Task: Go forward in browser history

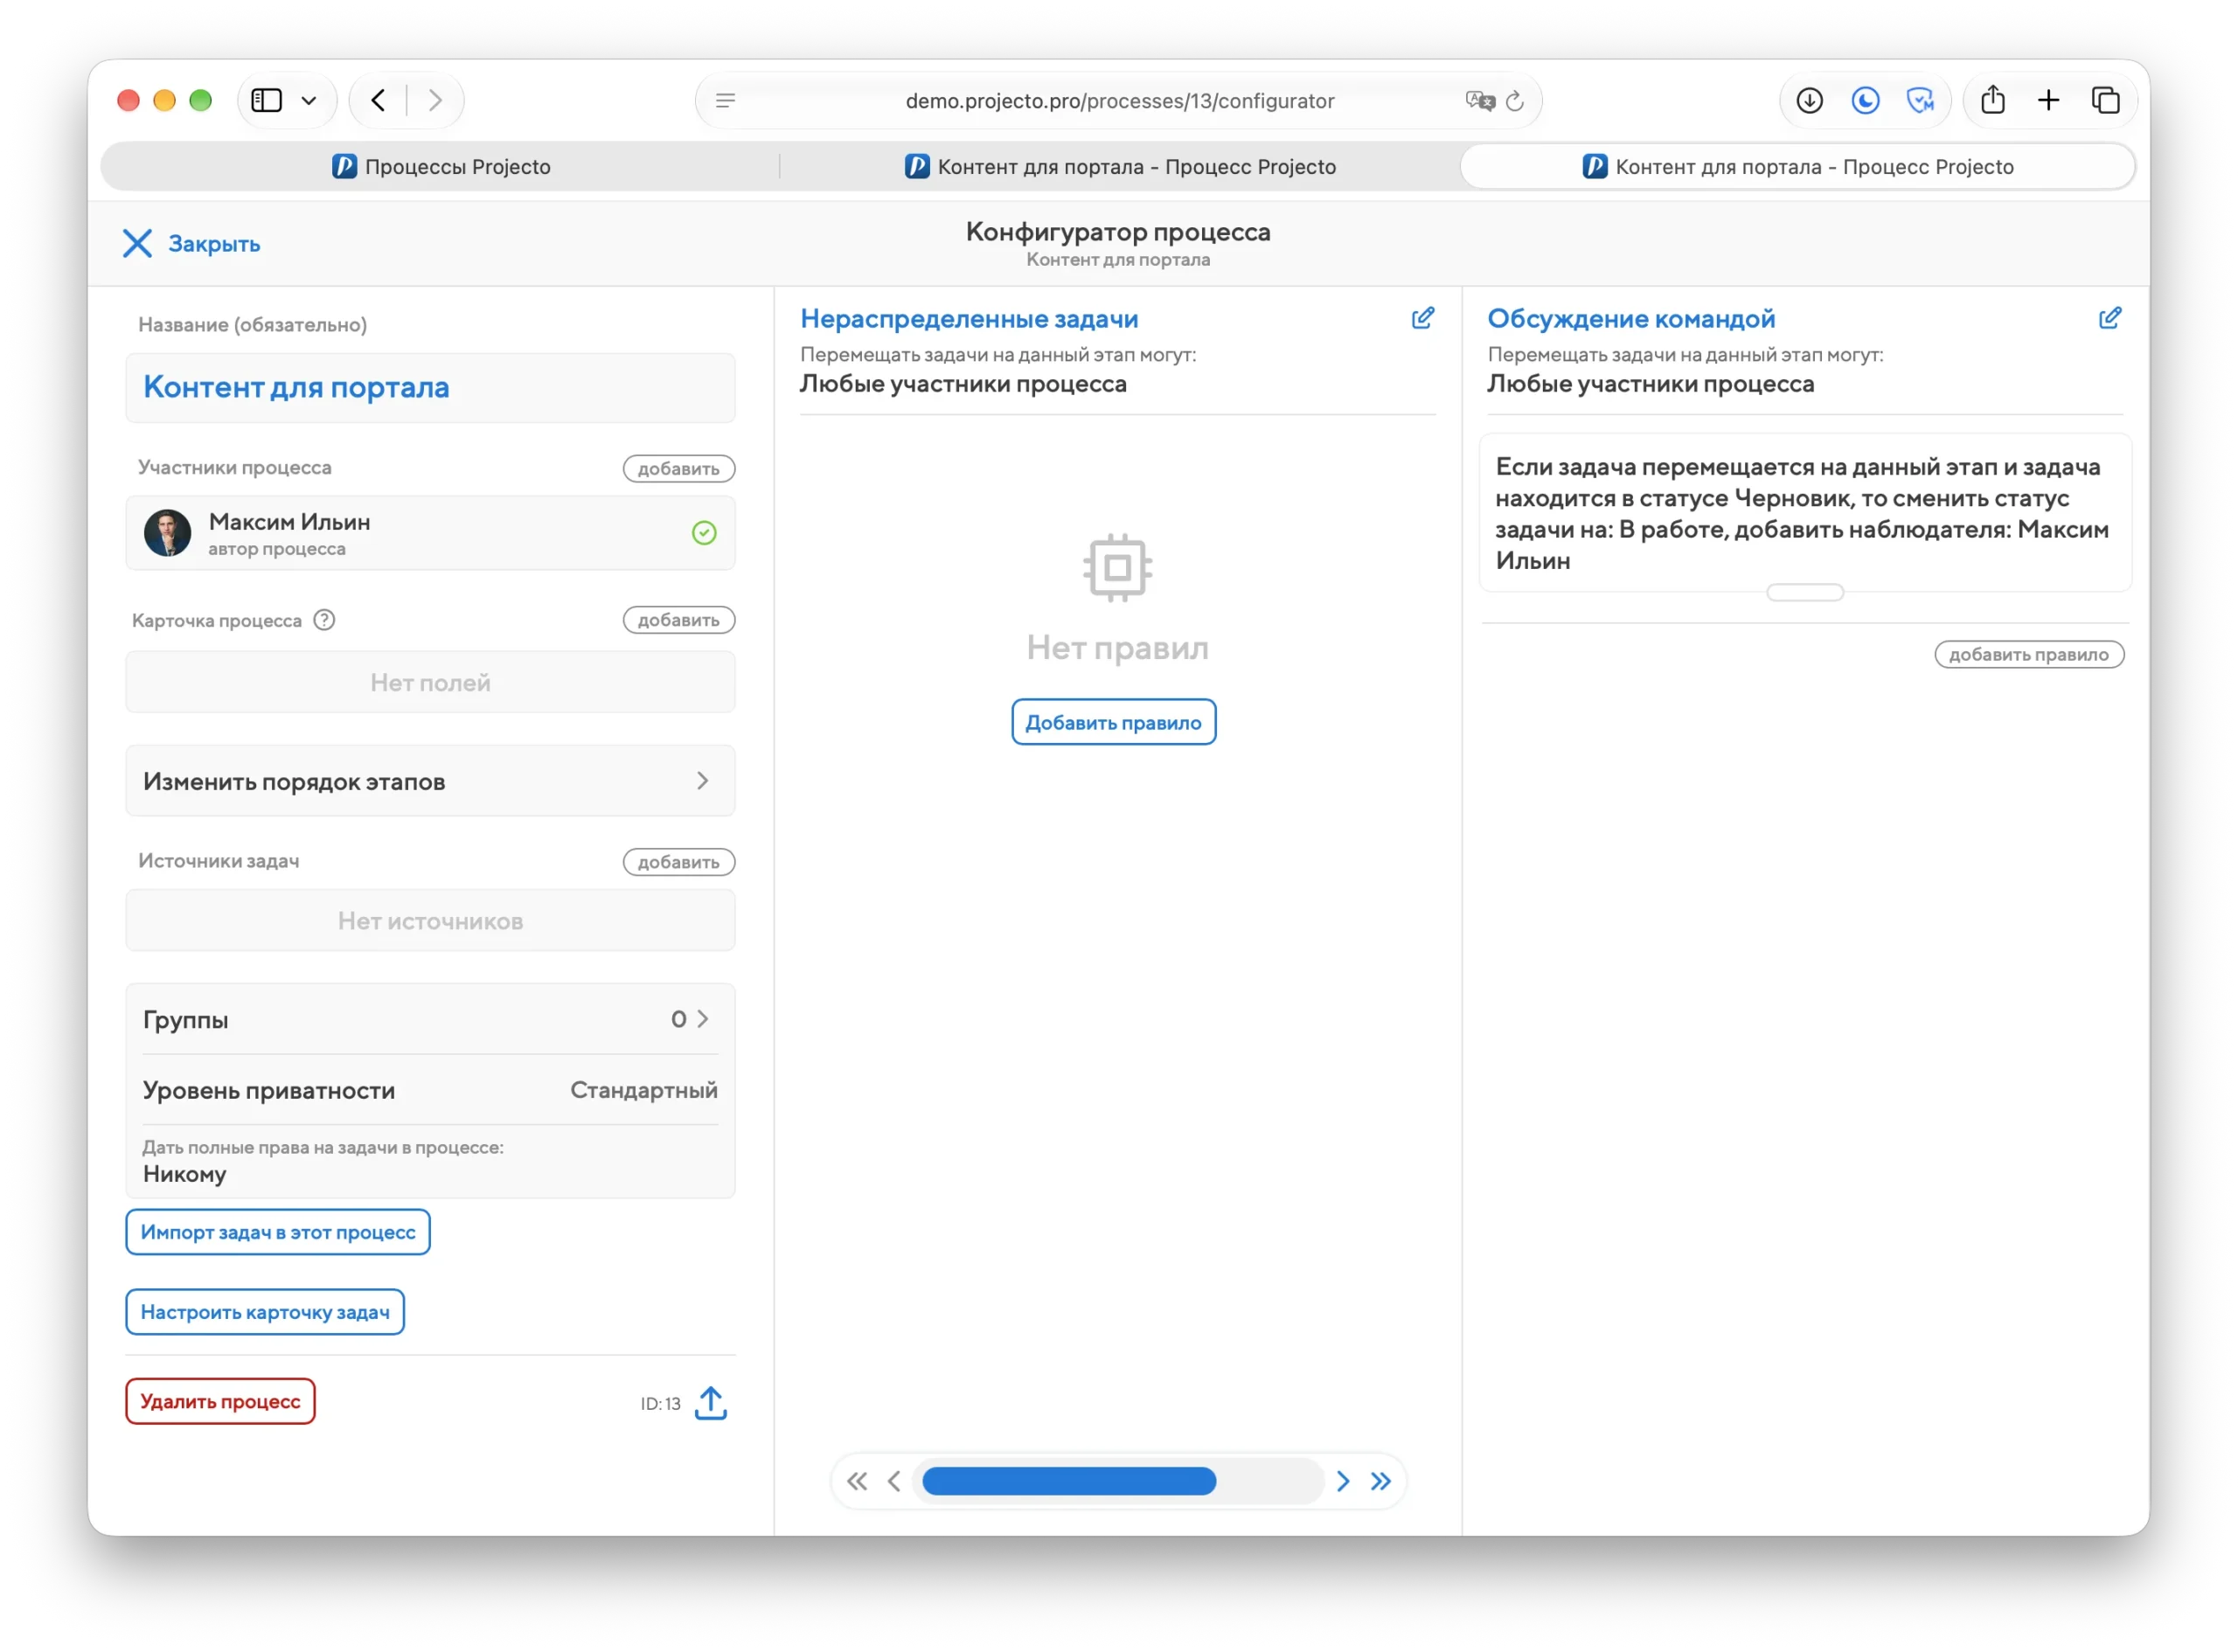Action: click(435, 100)
